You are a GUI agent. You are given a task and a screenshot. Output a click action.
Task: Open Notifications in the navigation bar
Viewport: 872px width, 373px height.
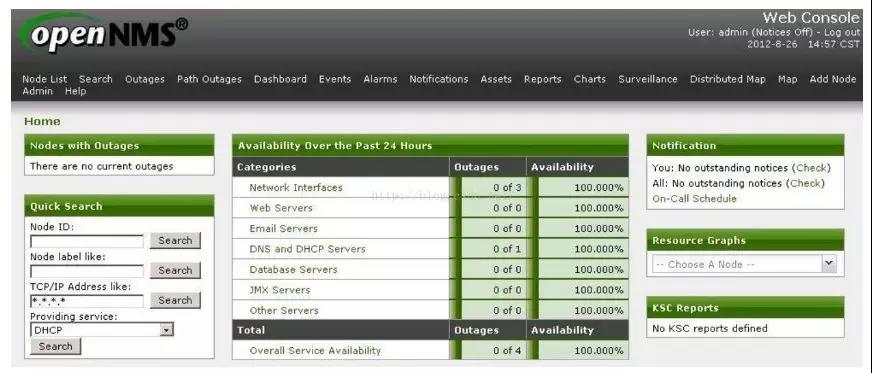[x=439, y=79]
